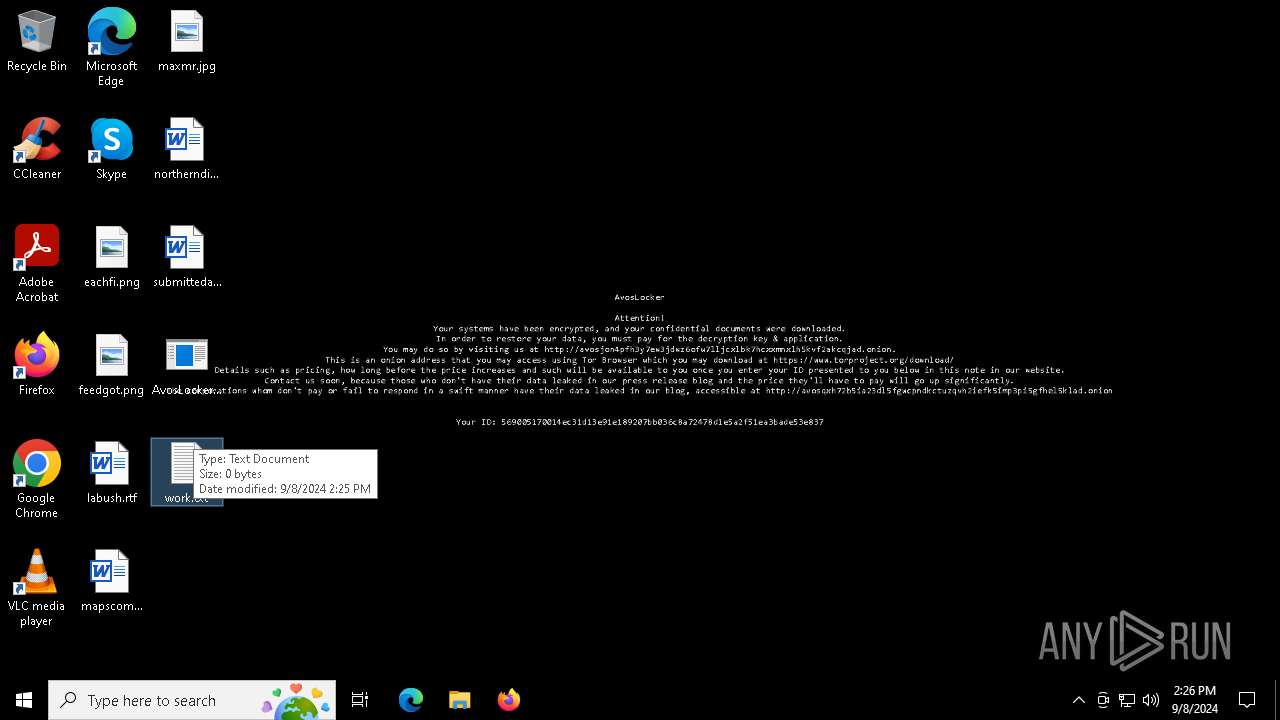Launch Skype from desktop
The image size is (1280, 720).
[x=111, y=150]
